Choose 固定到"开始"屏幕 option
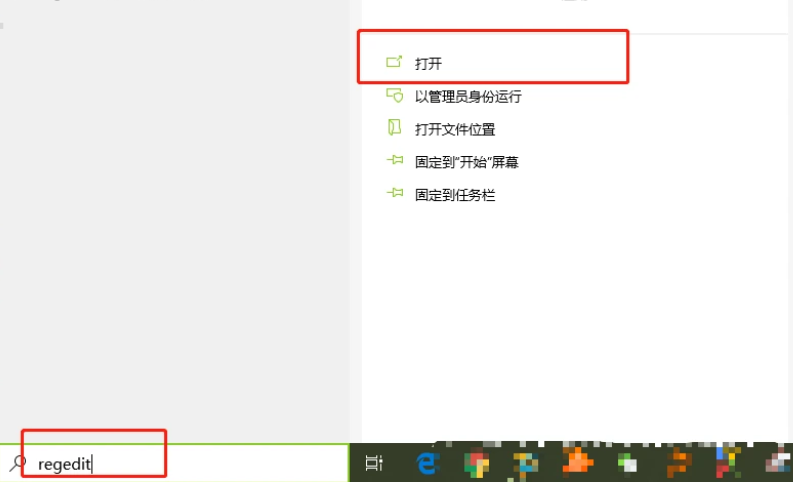Viewport: 793px width, 482px height. pyautogui.click(x=466, y=162)
